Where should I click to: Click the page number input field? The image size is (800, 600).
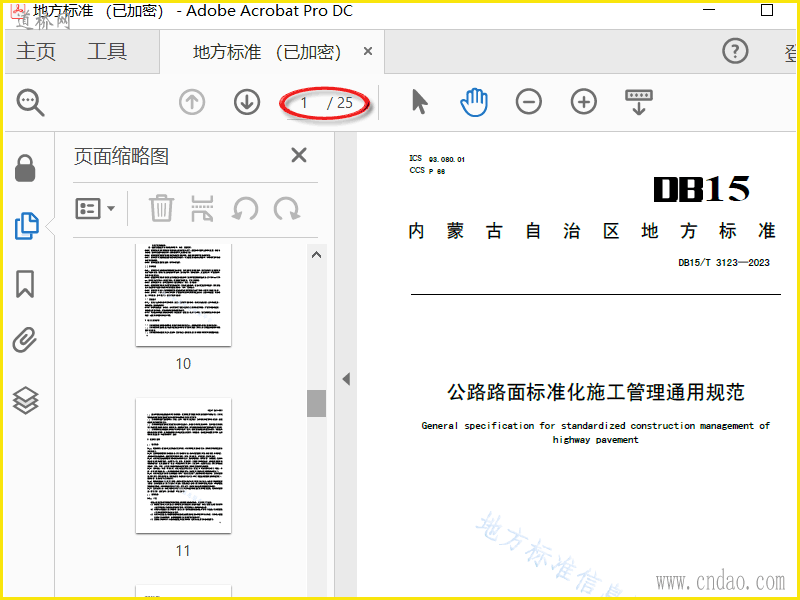pyautogui.click(x=304, y=103)
